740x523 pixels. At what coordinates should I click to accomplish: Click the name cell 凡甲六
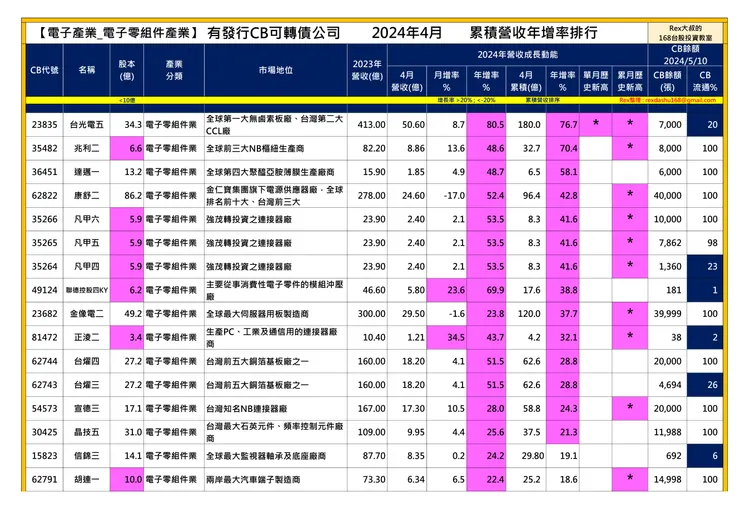click(x=86, y=219)
